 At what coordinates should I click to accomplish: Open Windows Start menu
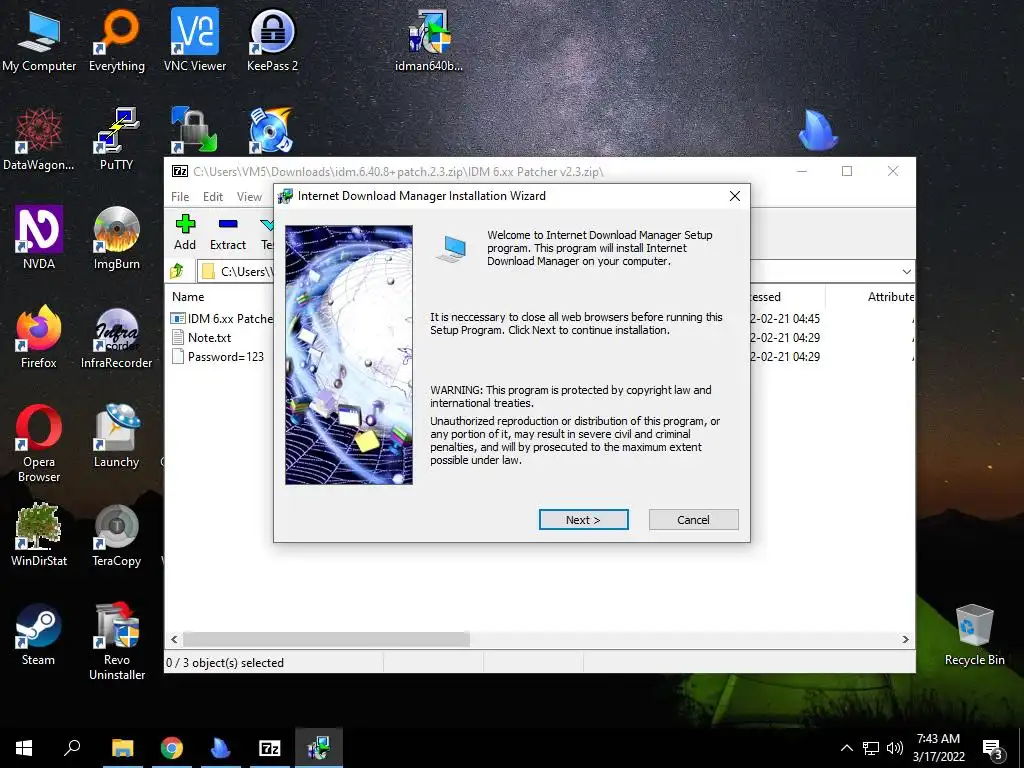point(24,748)
